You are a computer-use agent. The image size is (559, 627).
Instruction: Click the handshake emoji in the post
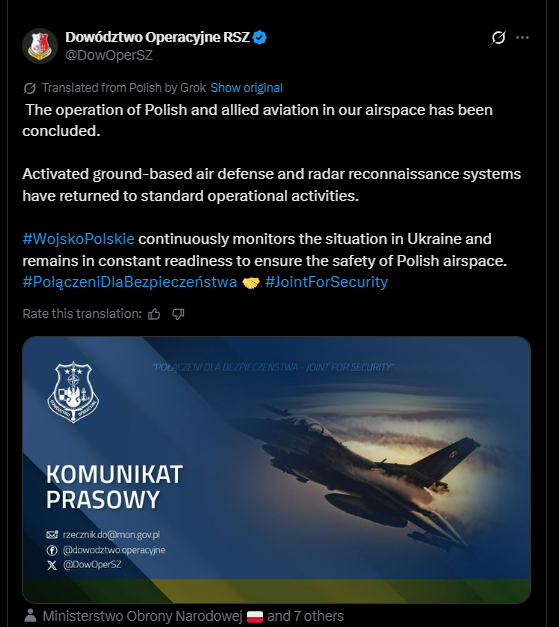point(251,283)
